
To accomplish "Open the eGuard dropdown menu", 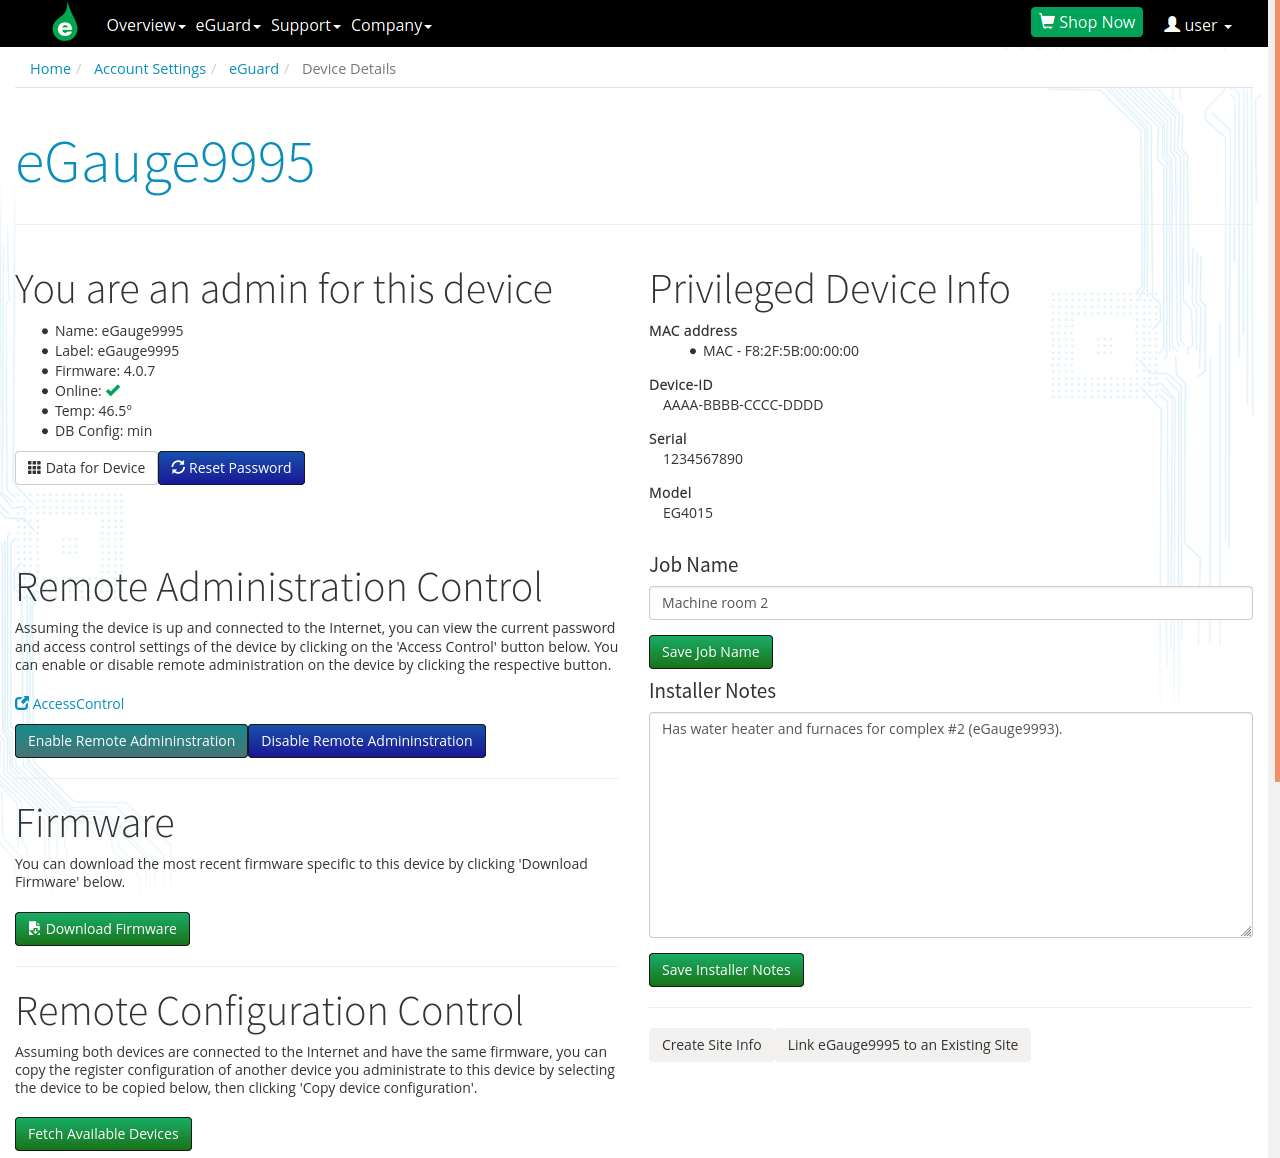I will coord(228,25).
